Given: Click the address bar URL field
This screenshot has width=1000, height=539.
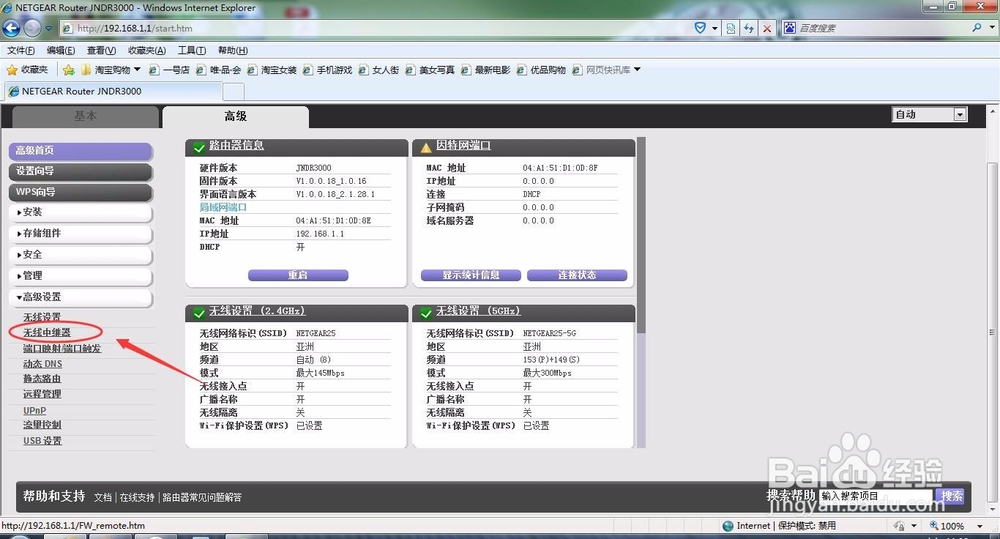Looking at the screenshot, I should [376, 28].
